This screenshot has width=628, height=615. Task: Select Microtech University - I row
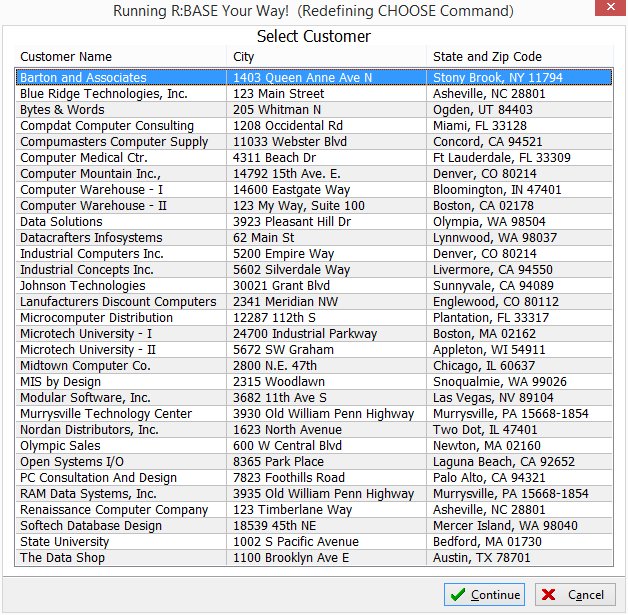[86, 334]
